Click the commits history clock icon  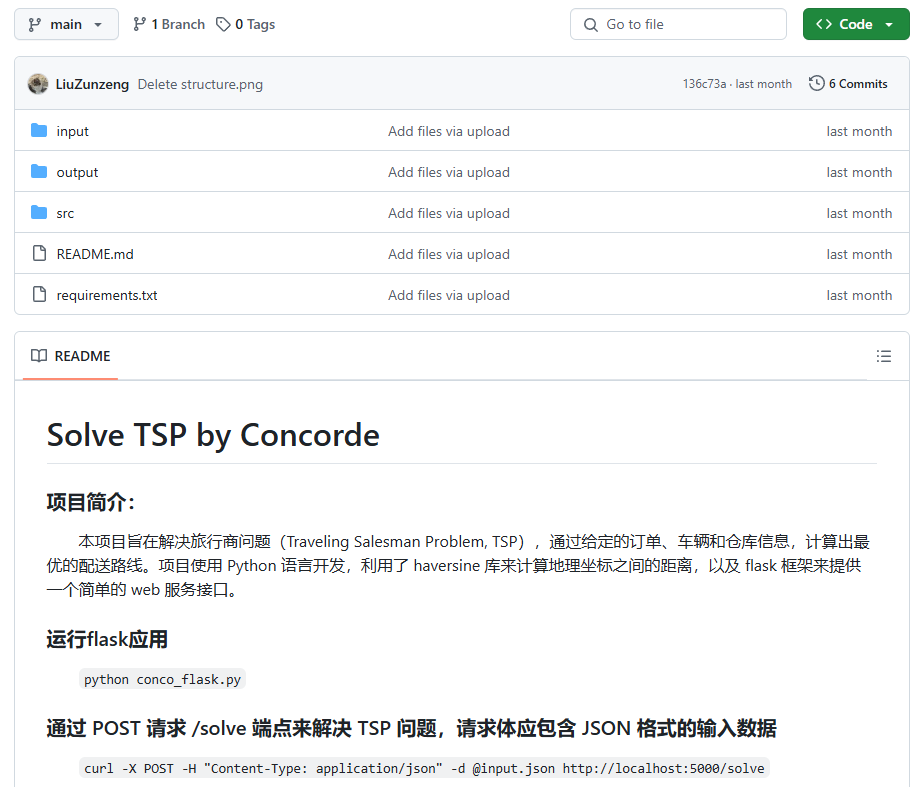[817, 83]
